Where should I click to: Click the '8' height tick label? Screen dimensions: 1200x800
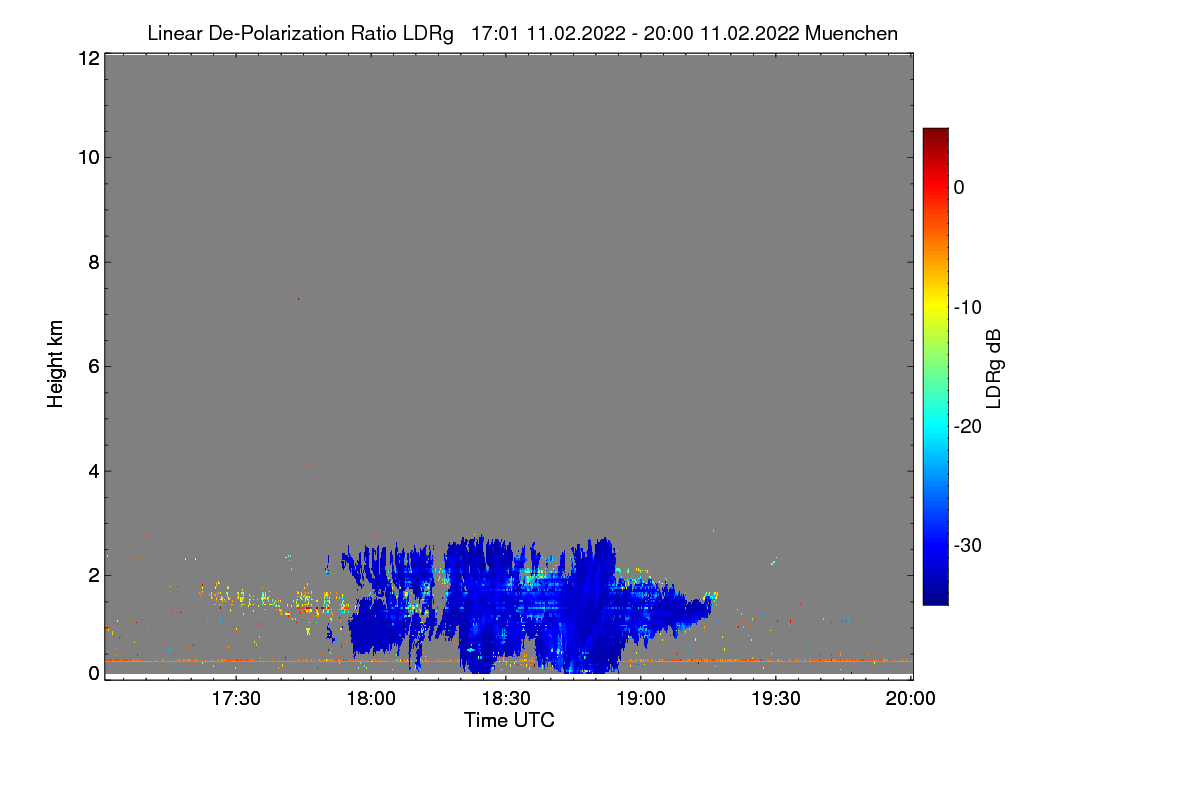93,262
